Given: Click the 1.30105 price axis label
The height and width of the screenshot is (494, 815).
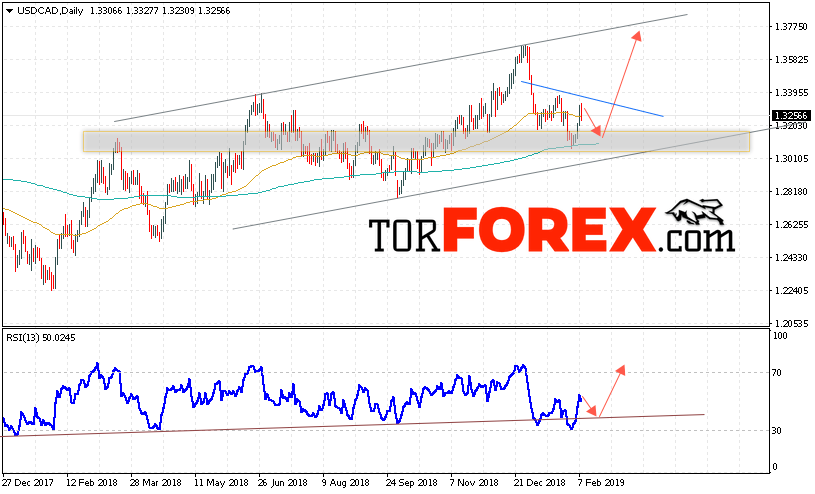Looking at the screenshot, I should coord(791,159).
